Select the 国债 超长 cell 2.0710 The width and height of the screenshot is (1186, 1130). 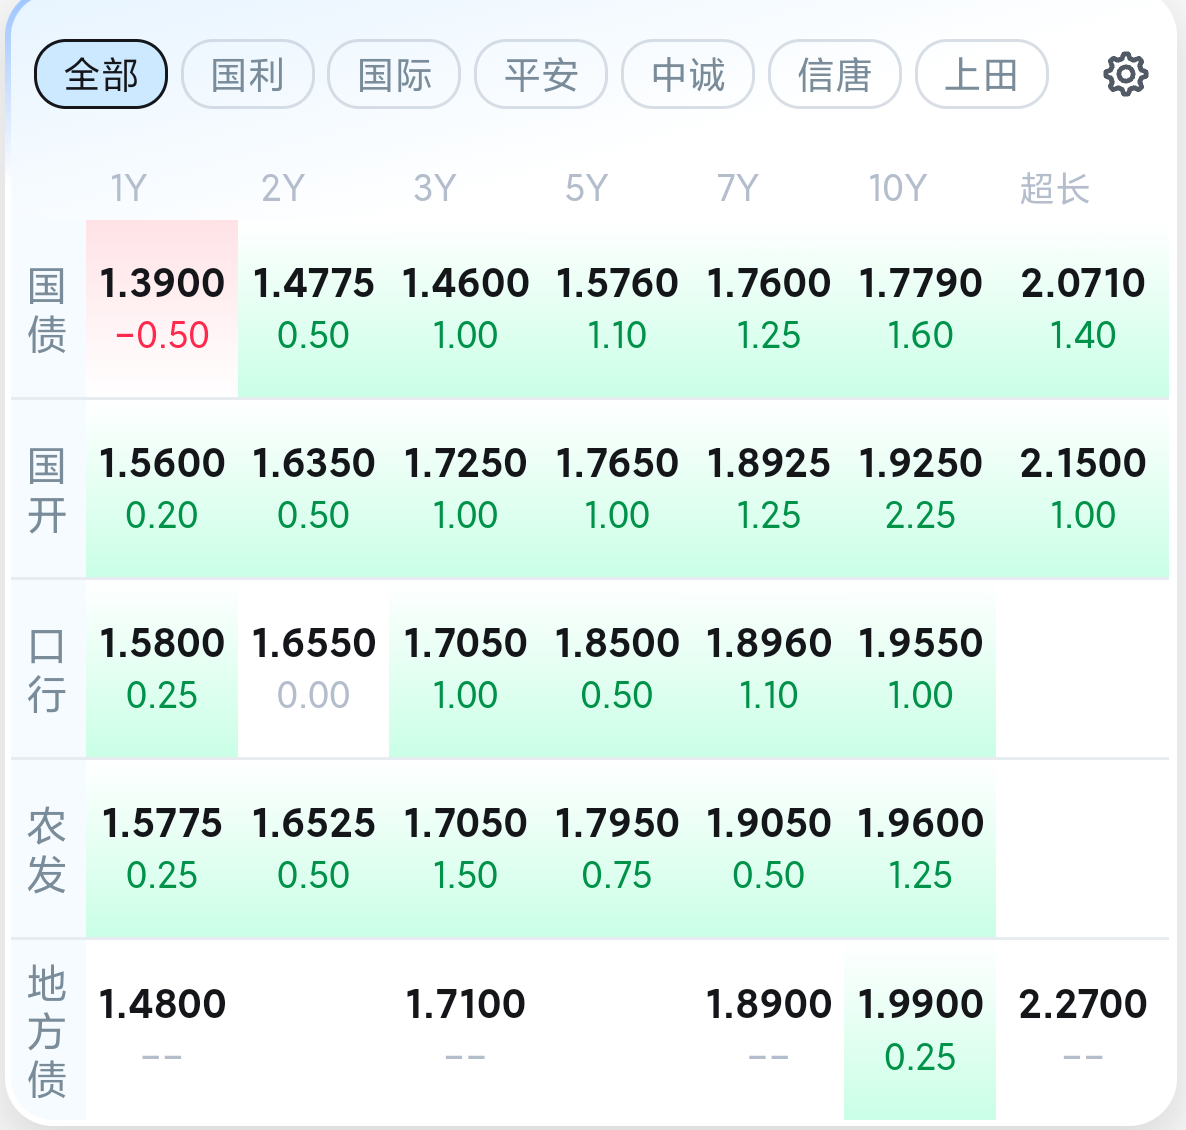pyautogui.click(x=1083, y=308)
